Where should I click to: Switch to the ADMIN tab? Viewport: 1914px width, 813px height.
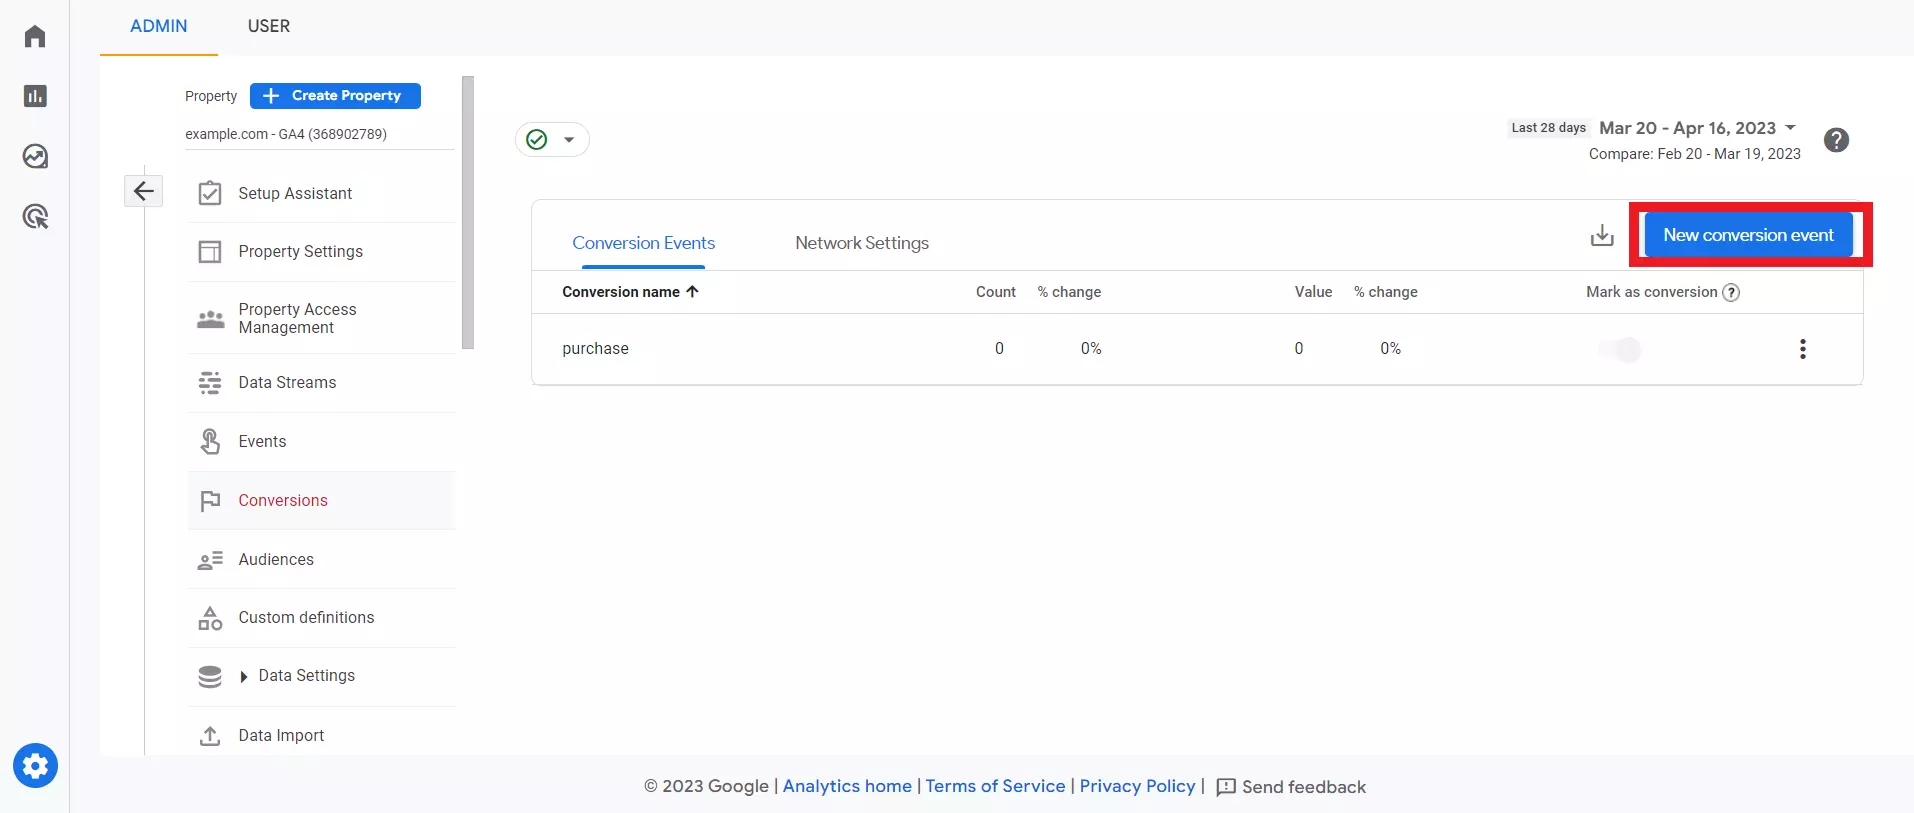[159, 26]
